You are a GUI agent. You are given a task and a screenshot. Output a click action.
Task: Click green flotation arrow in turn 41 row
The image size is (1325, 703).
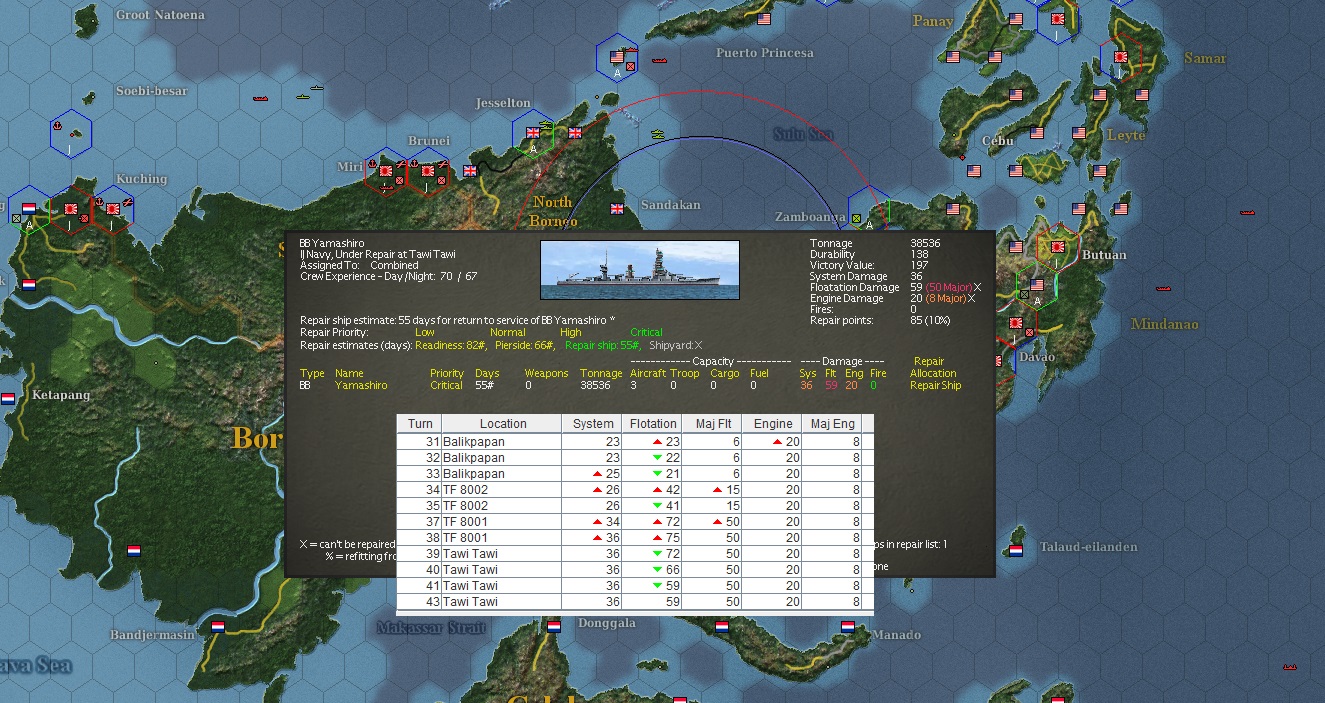click(x=657, y=585)
